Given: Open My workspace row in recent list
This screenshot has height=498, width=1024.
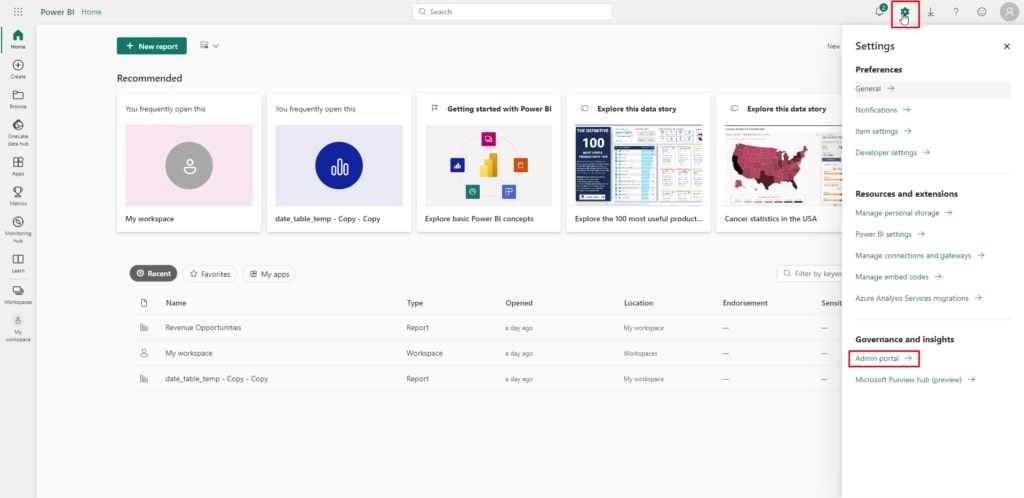Looking at the screenshot, I should pyautogui.click(x=189, y=353).
